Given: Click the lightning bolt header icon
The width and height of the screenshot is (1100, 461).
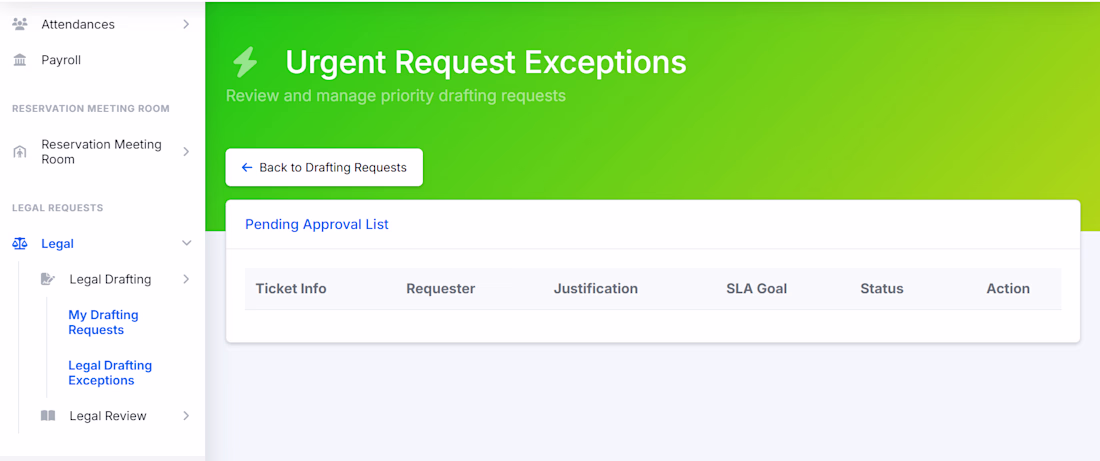Looking at the screenshot, I should (245, 62).
